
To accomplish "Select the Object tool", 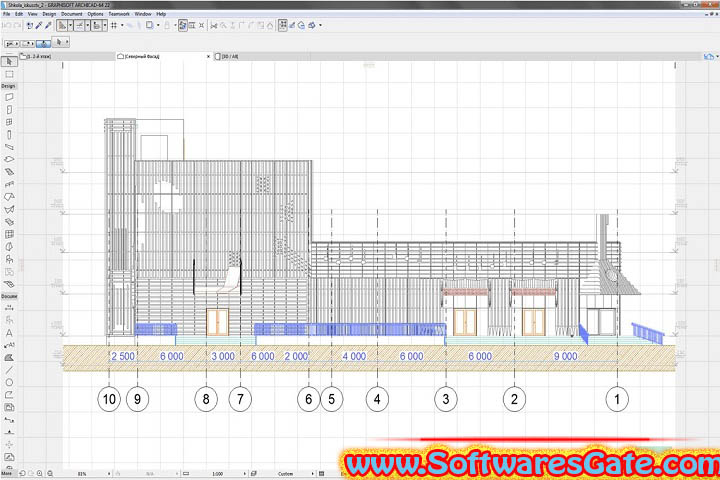I will (9, 259).
